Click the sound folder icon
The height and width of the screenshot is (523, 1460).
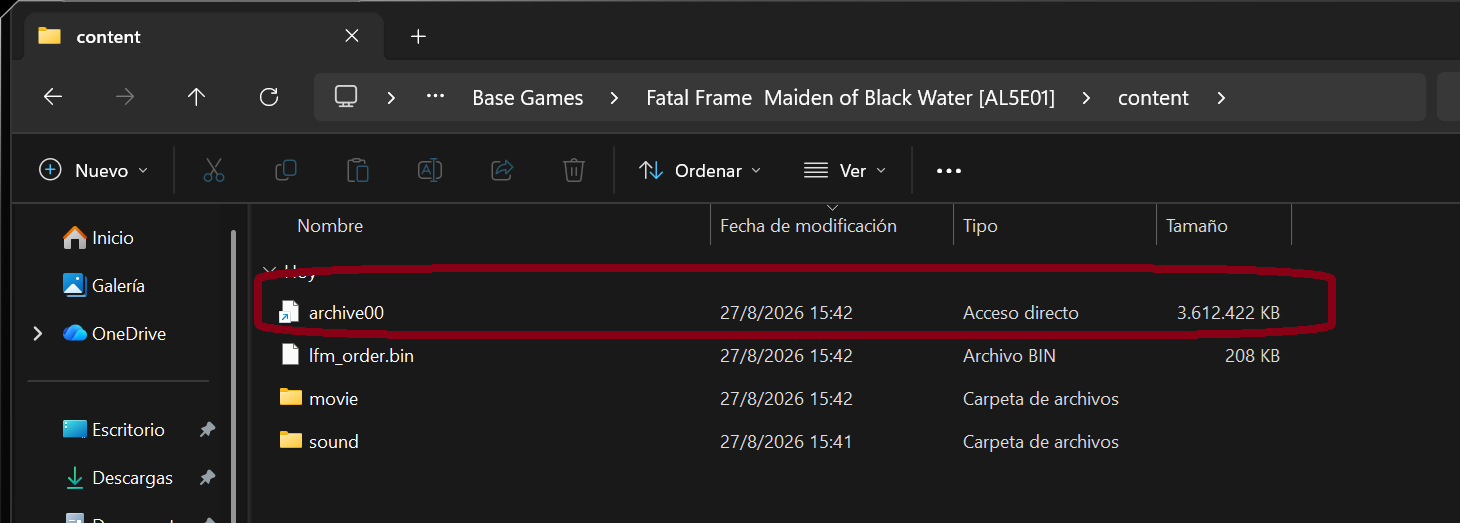click(290, 440)
